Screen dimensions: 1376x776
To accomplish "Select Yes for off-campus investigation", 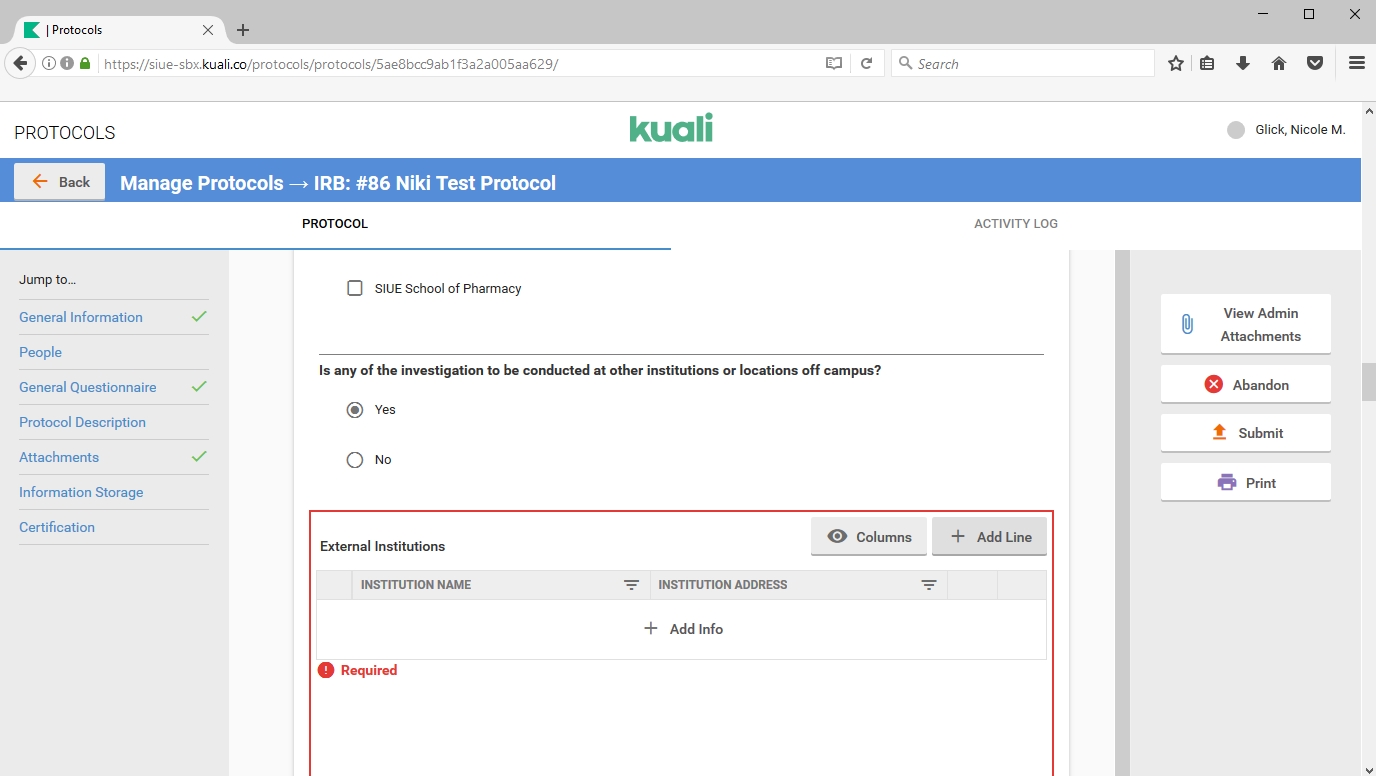I will [x=355, y=410].
